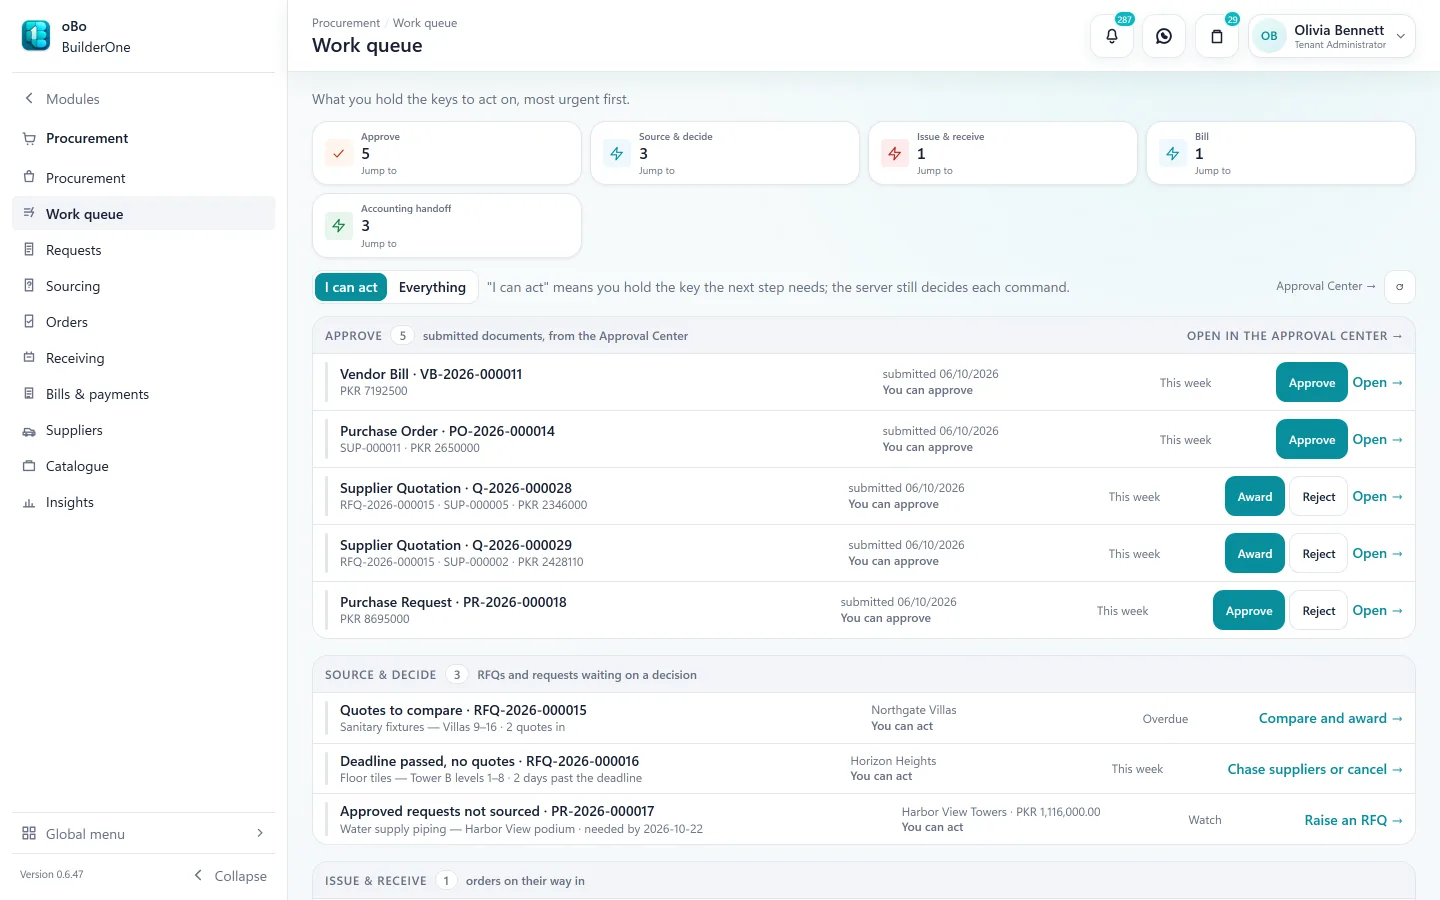The height and width of the screenshot is (900, 1440).
Task: Award Supplier Quotation Q-2026-000028
Action: click(x=1255, y=497)
